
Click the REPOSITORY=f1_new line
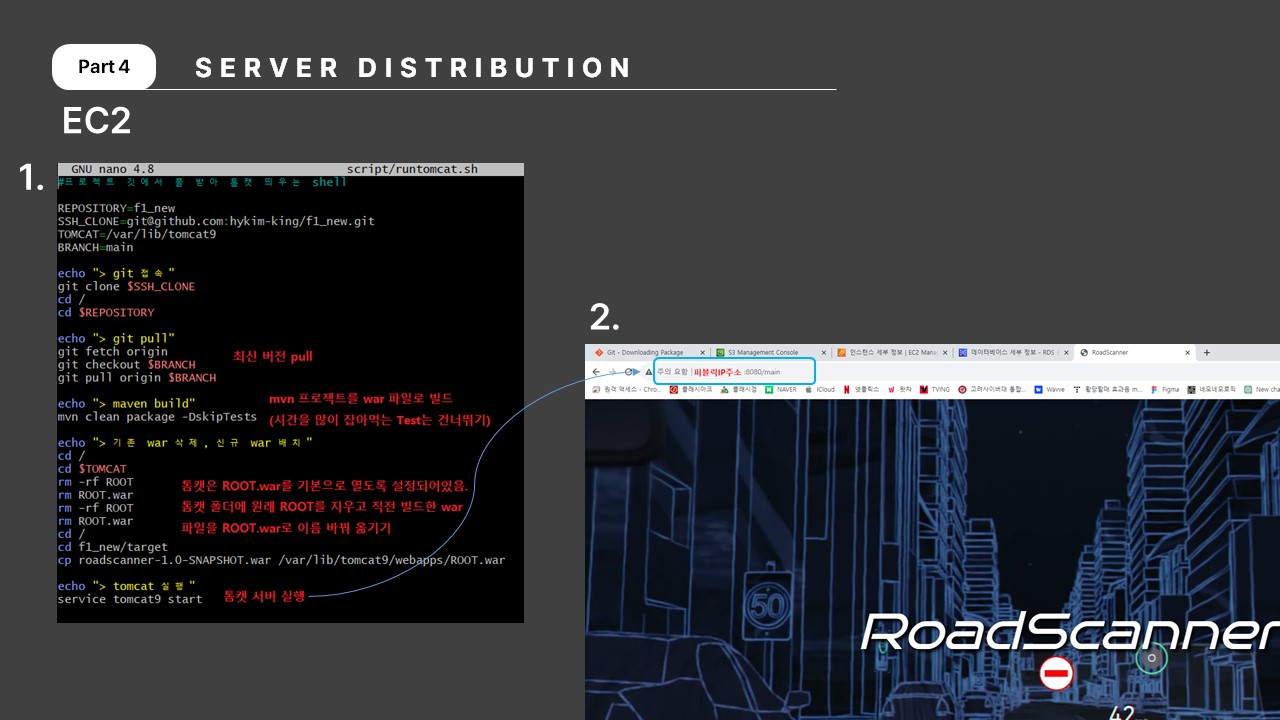coord(116,208)
